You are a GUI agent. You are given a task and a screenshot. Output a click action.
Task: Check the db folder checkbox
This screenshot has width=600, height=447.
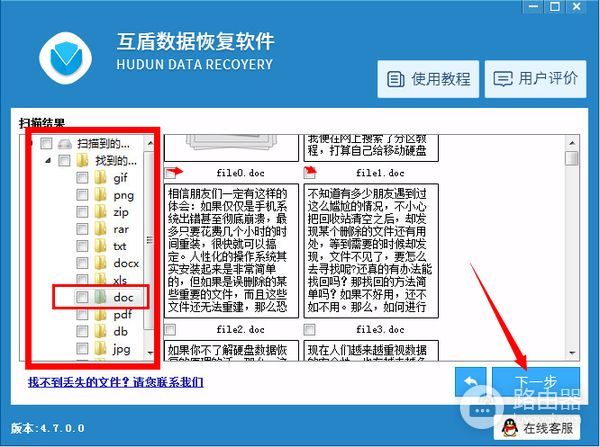[82, 331]
